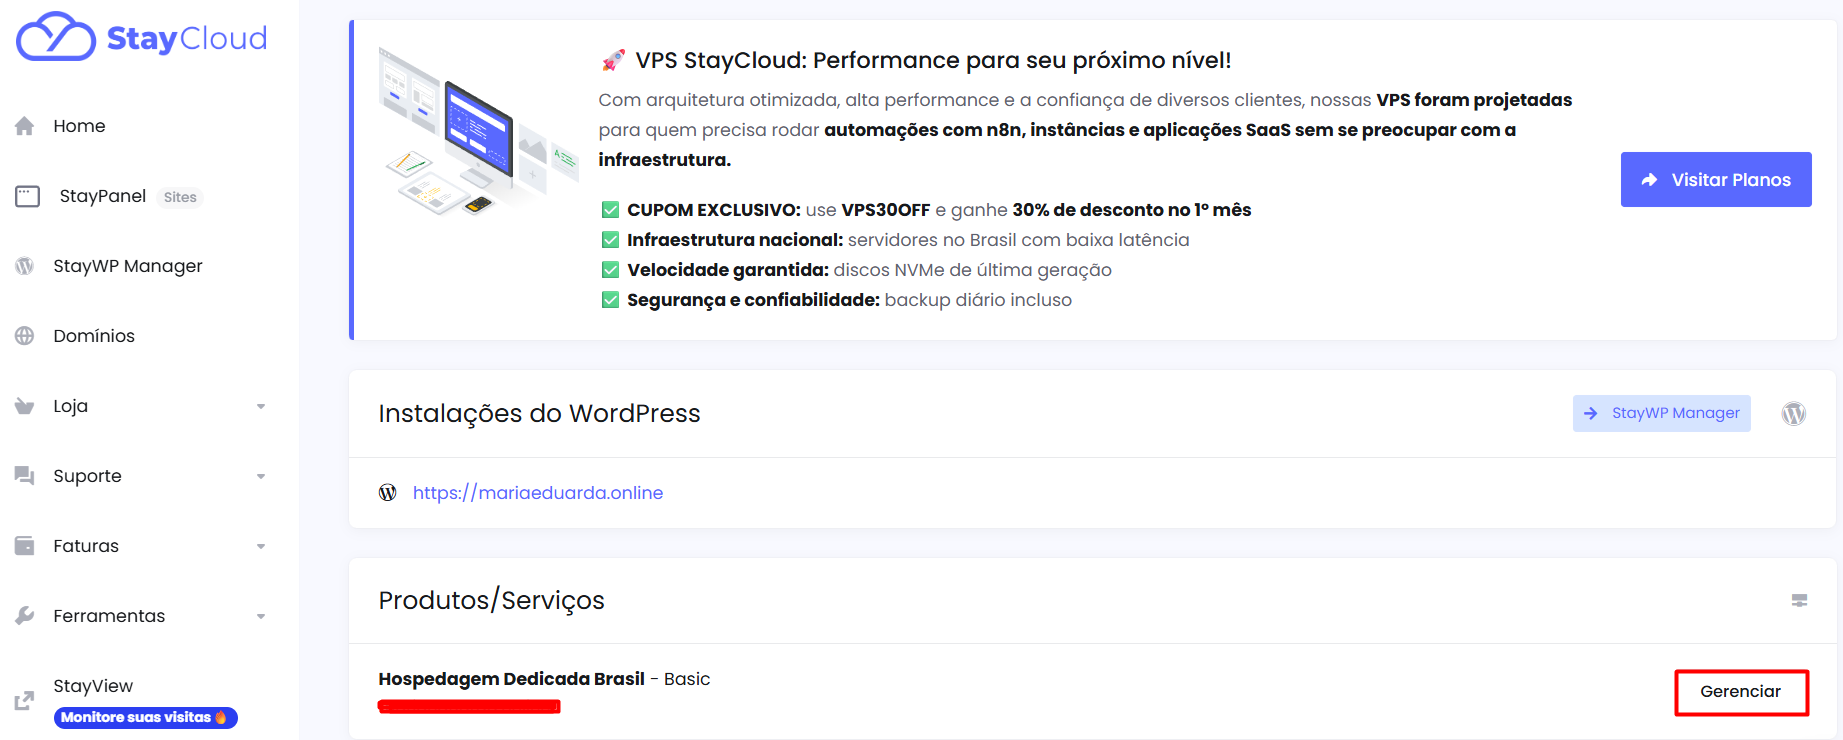Expand the Faturas dropdown arrow

click(261, 546)
